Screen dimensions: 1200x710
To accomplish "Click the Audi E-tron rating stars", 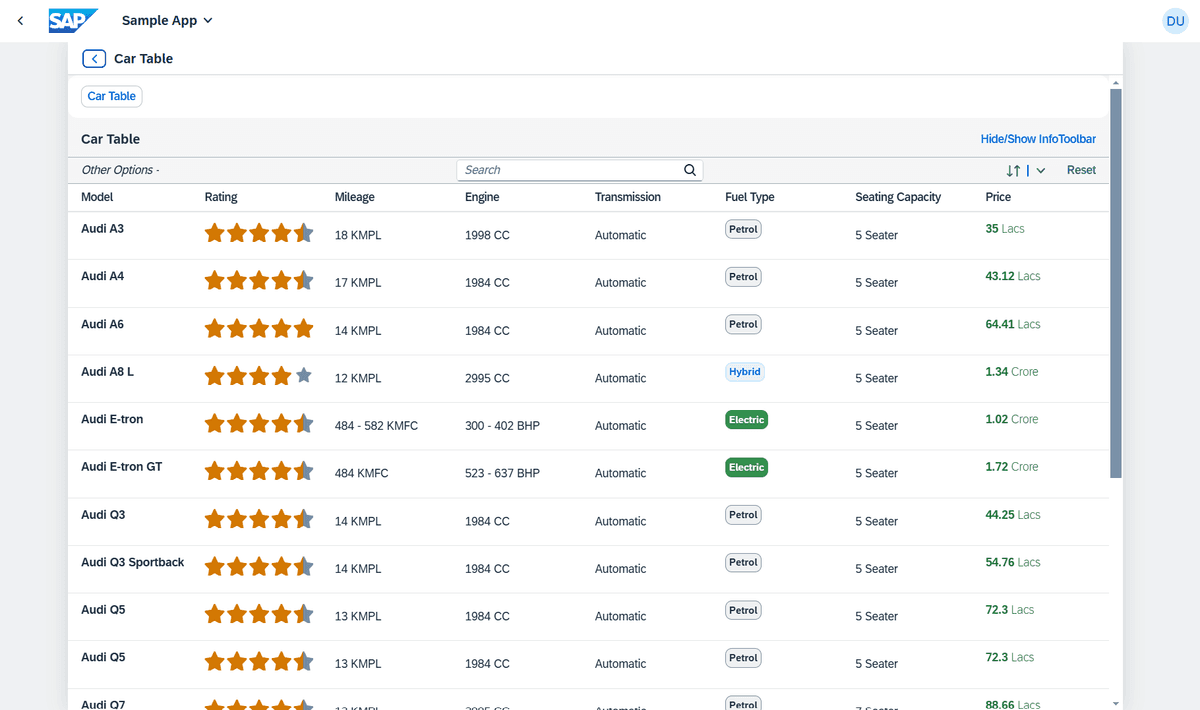I will [x=259, y=424].
